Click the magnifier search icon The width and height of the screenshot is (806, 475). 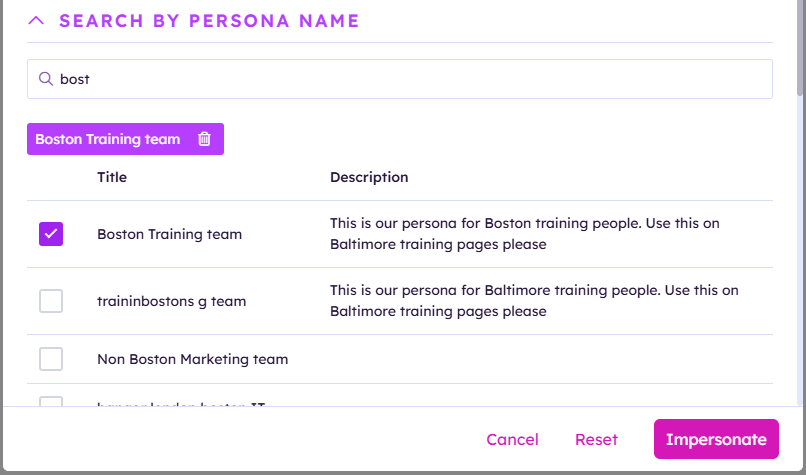45,79
